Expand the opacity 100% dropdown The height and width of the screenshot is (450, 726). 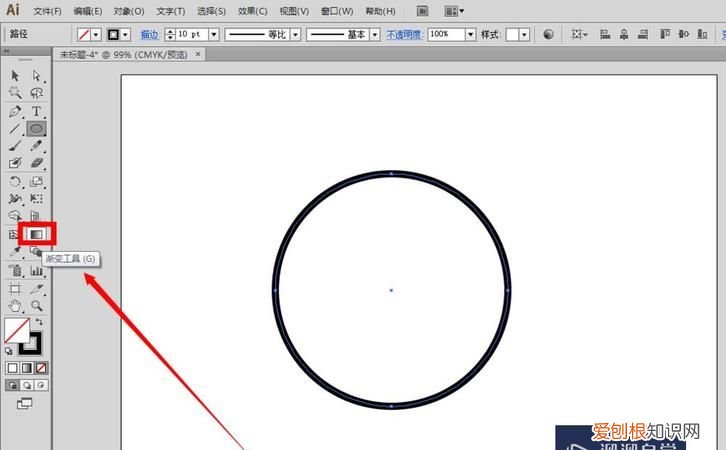tap(470, 34)
